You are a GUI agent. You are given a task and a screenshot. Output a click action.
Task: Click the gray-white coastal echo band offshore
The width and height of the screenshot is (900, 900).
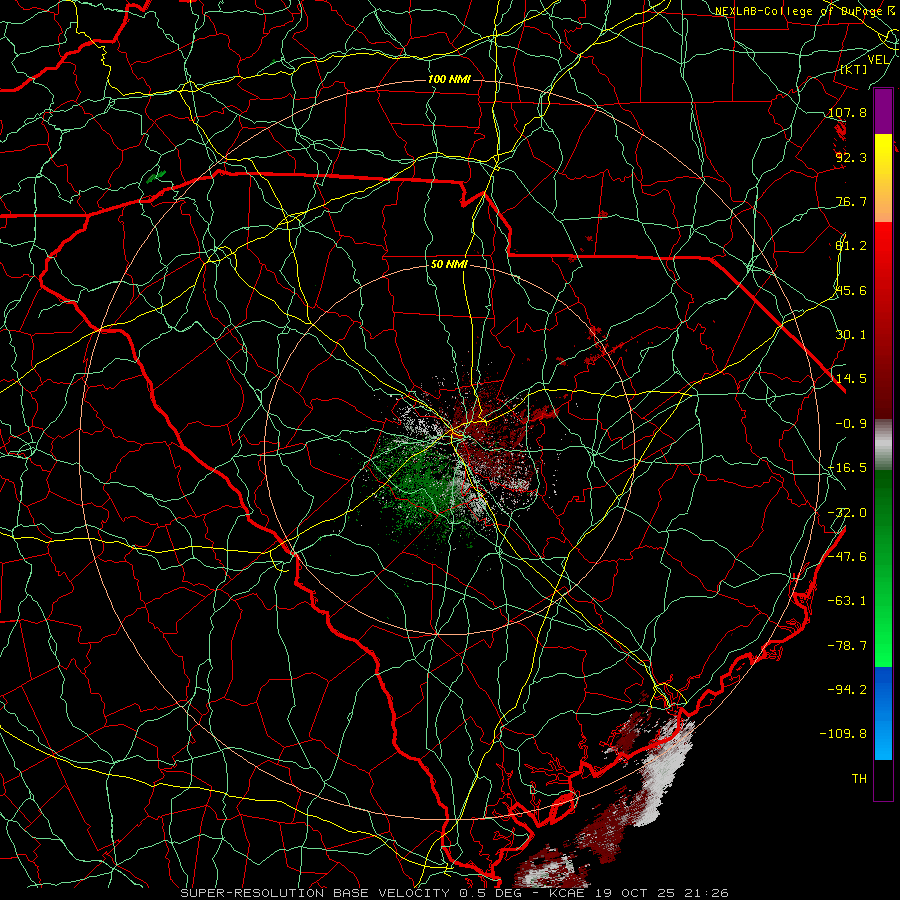(666, 772)
